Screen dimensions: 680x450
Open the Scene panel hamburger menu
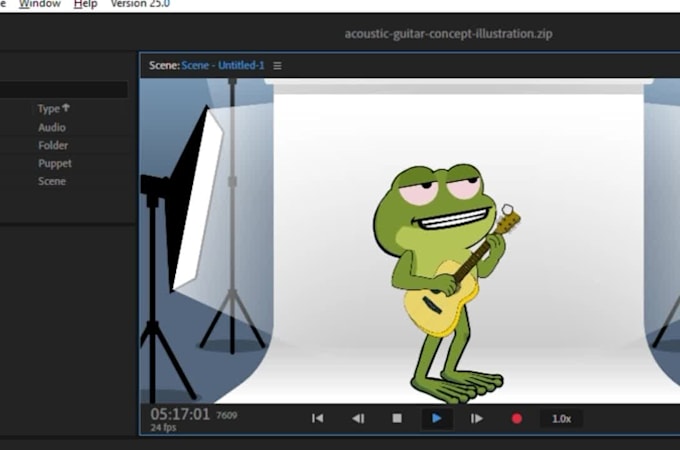pyautogui.click(x=278, y=65)
